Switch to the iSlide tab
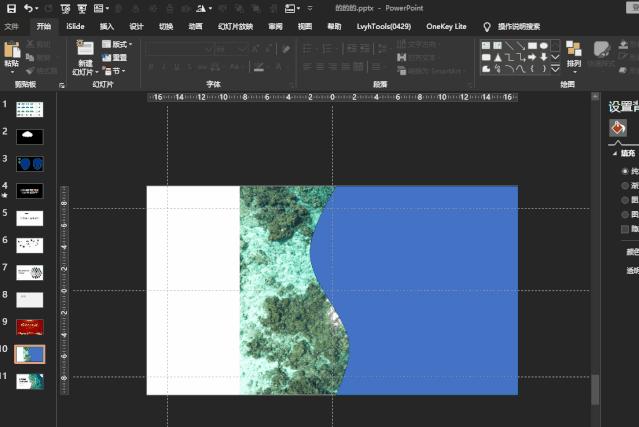This screenshot has height=427, width=639. click(x=75, y=27)
